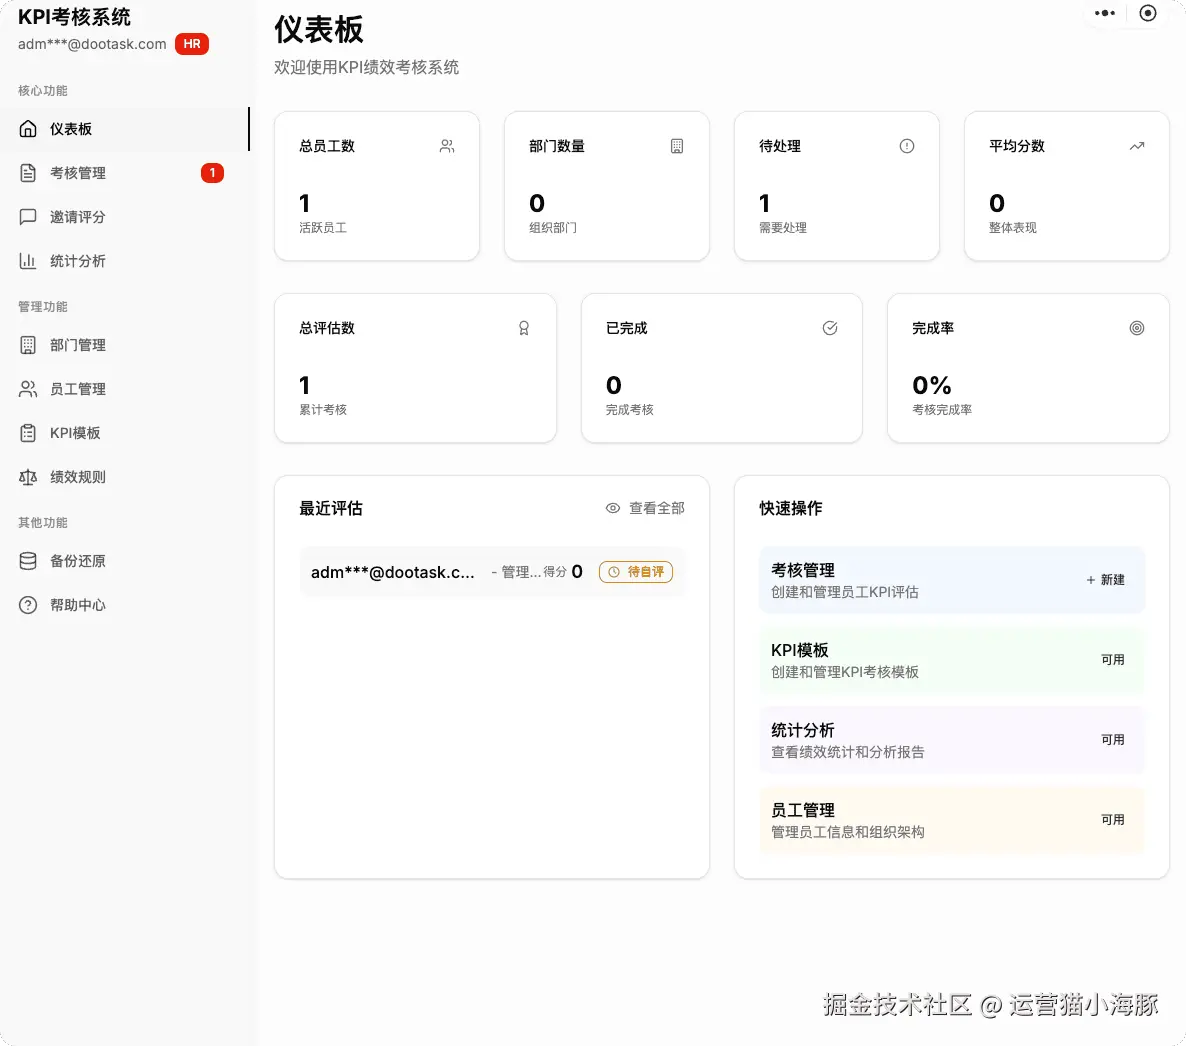This screenshot has height=1046, width=1186.
Task: Click the 部门数量 stat card title
Action: coord(557,146)
